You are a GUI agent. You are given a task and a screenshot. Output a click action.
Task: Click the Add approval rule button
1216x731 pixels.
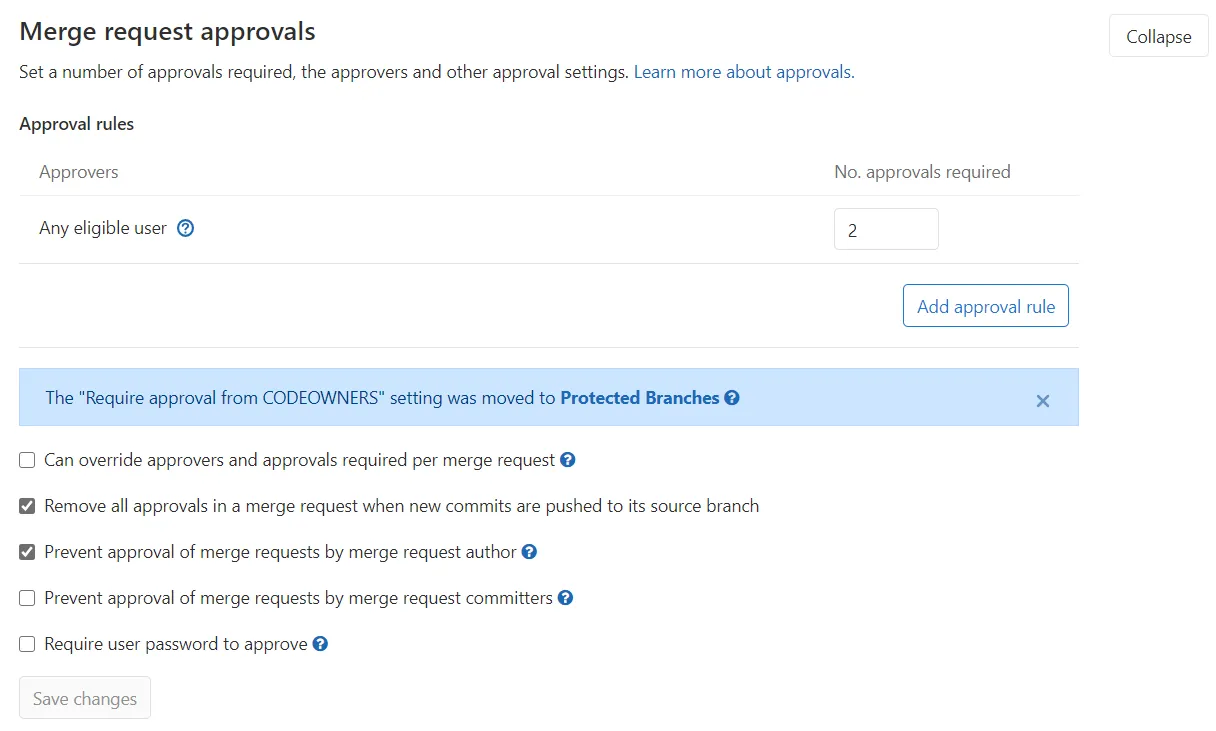[985, 305]
